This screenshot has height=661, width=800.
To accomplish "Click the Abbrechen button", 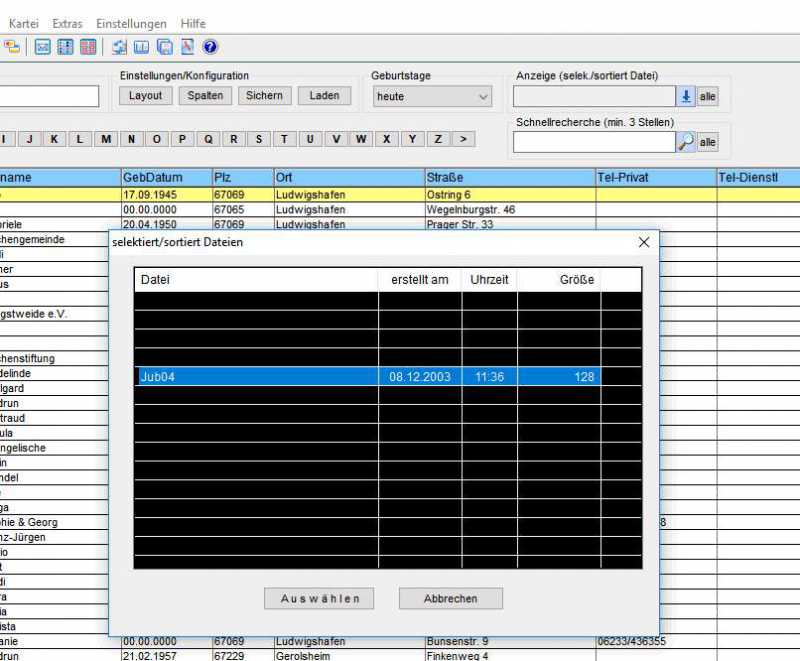I will click(x=450, y=598).
